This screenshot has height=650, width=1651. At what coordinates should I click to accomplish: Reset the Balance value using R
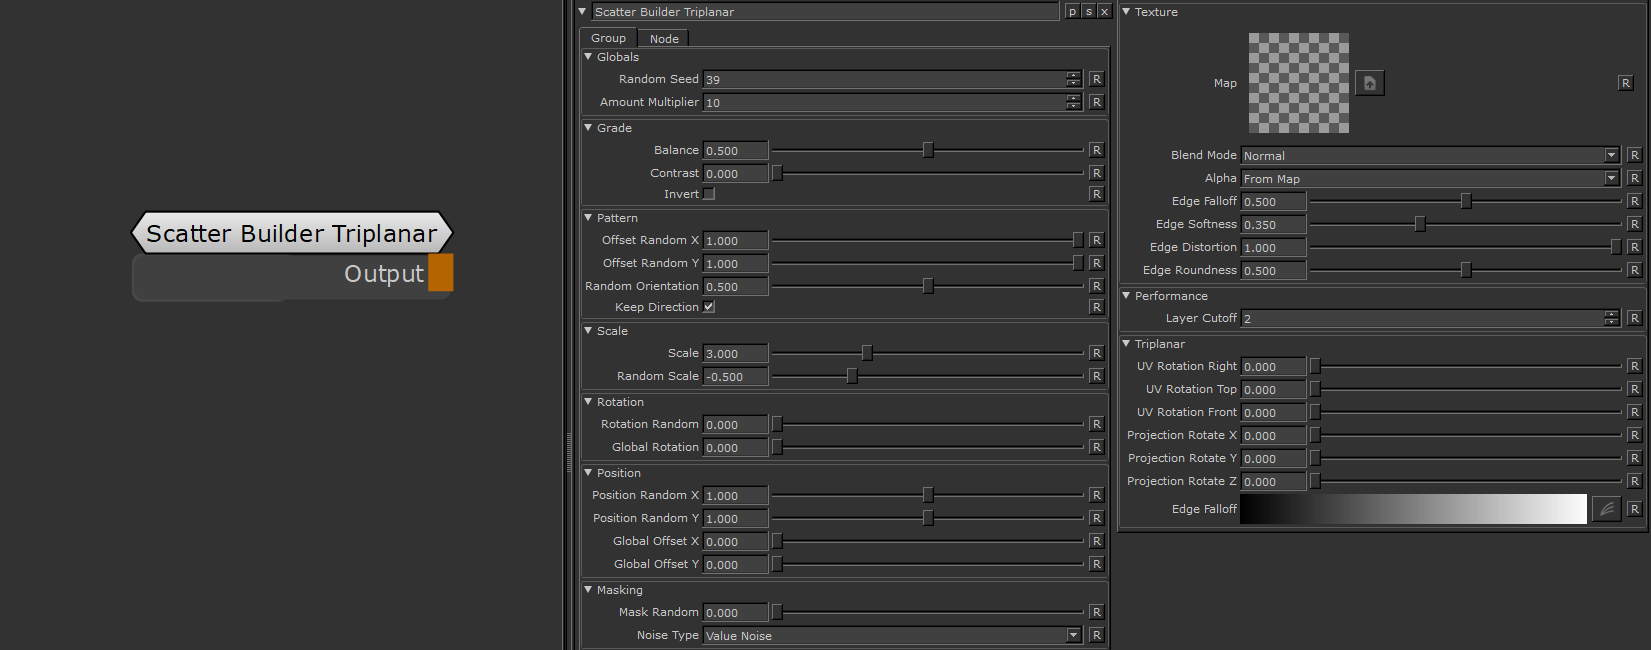(1096, 150)
